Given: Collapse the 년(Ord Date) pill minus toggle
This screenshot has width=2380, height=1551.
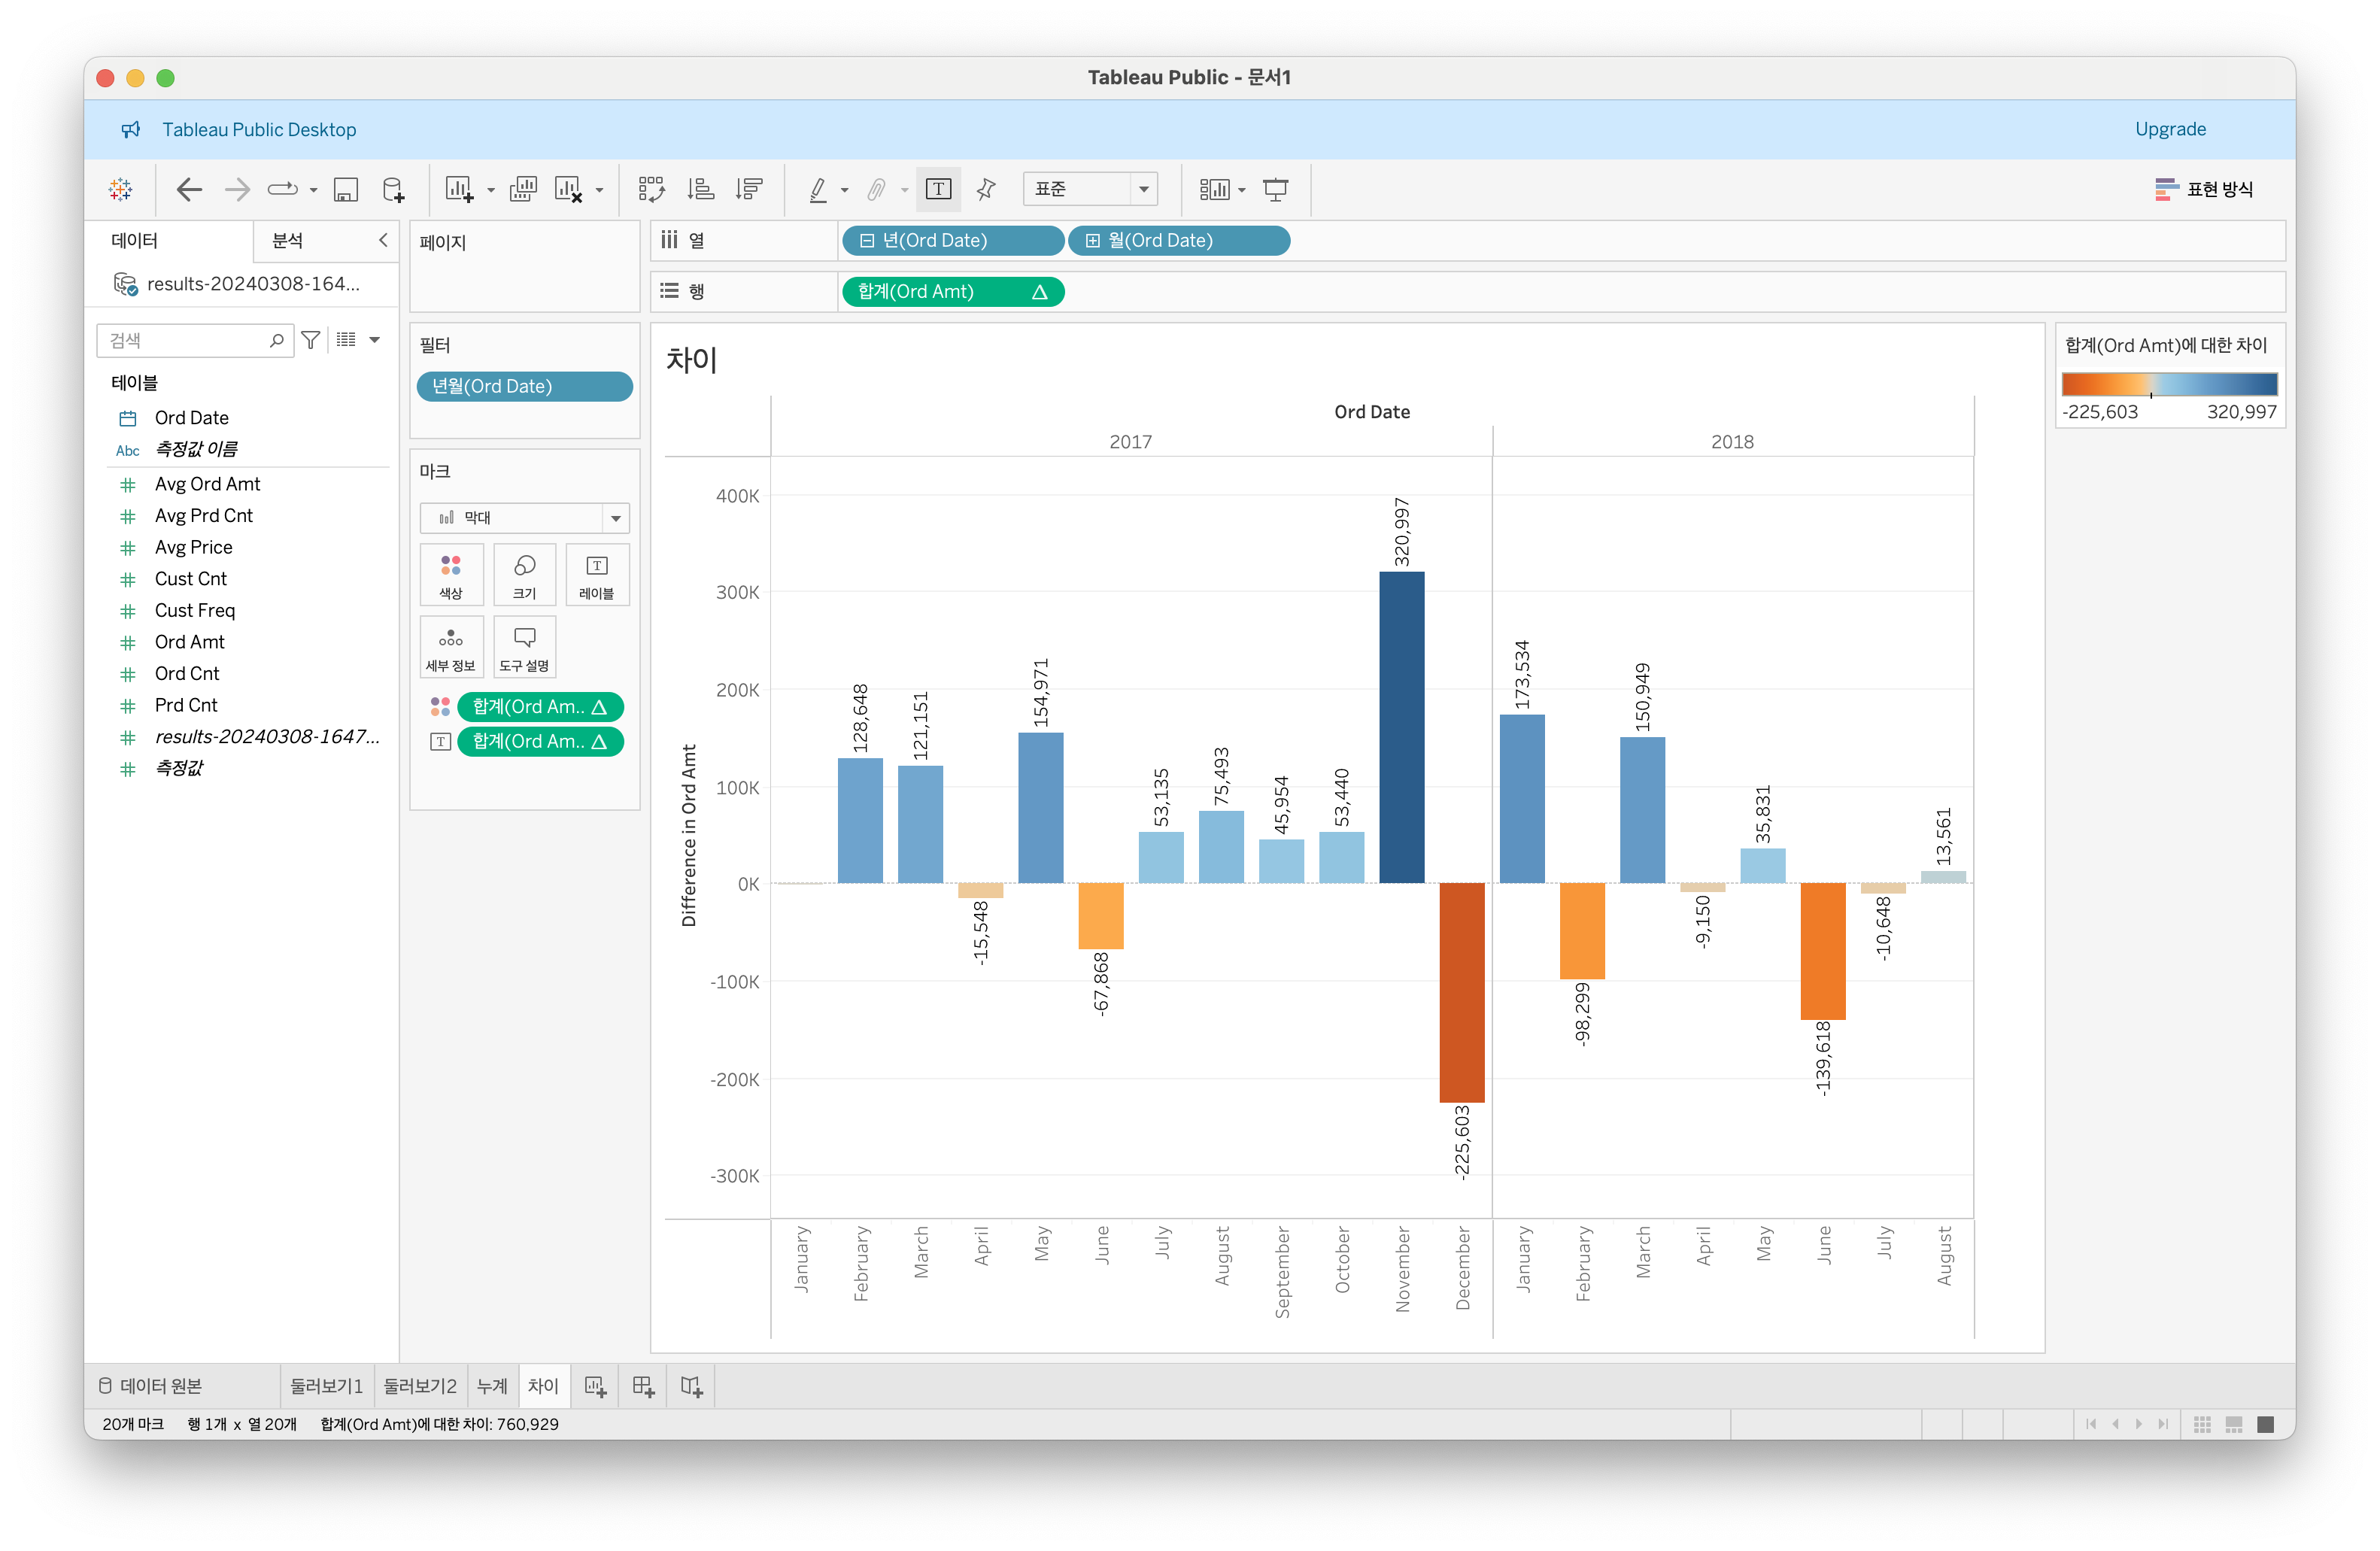Looking at the screenshot, I should 867,241.
